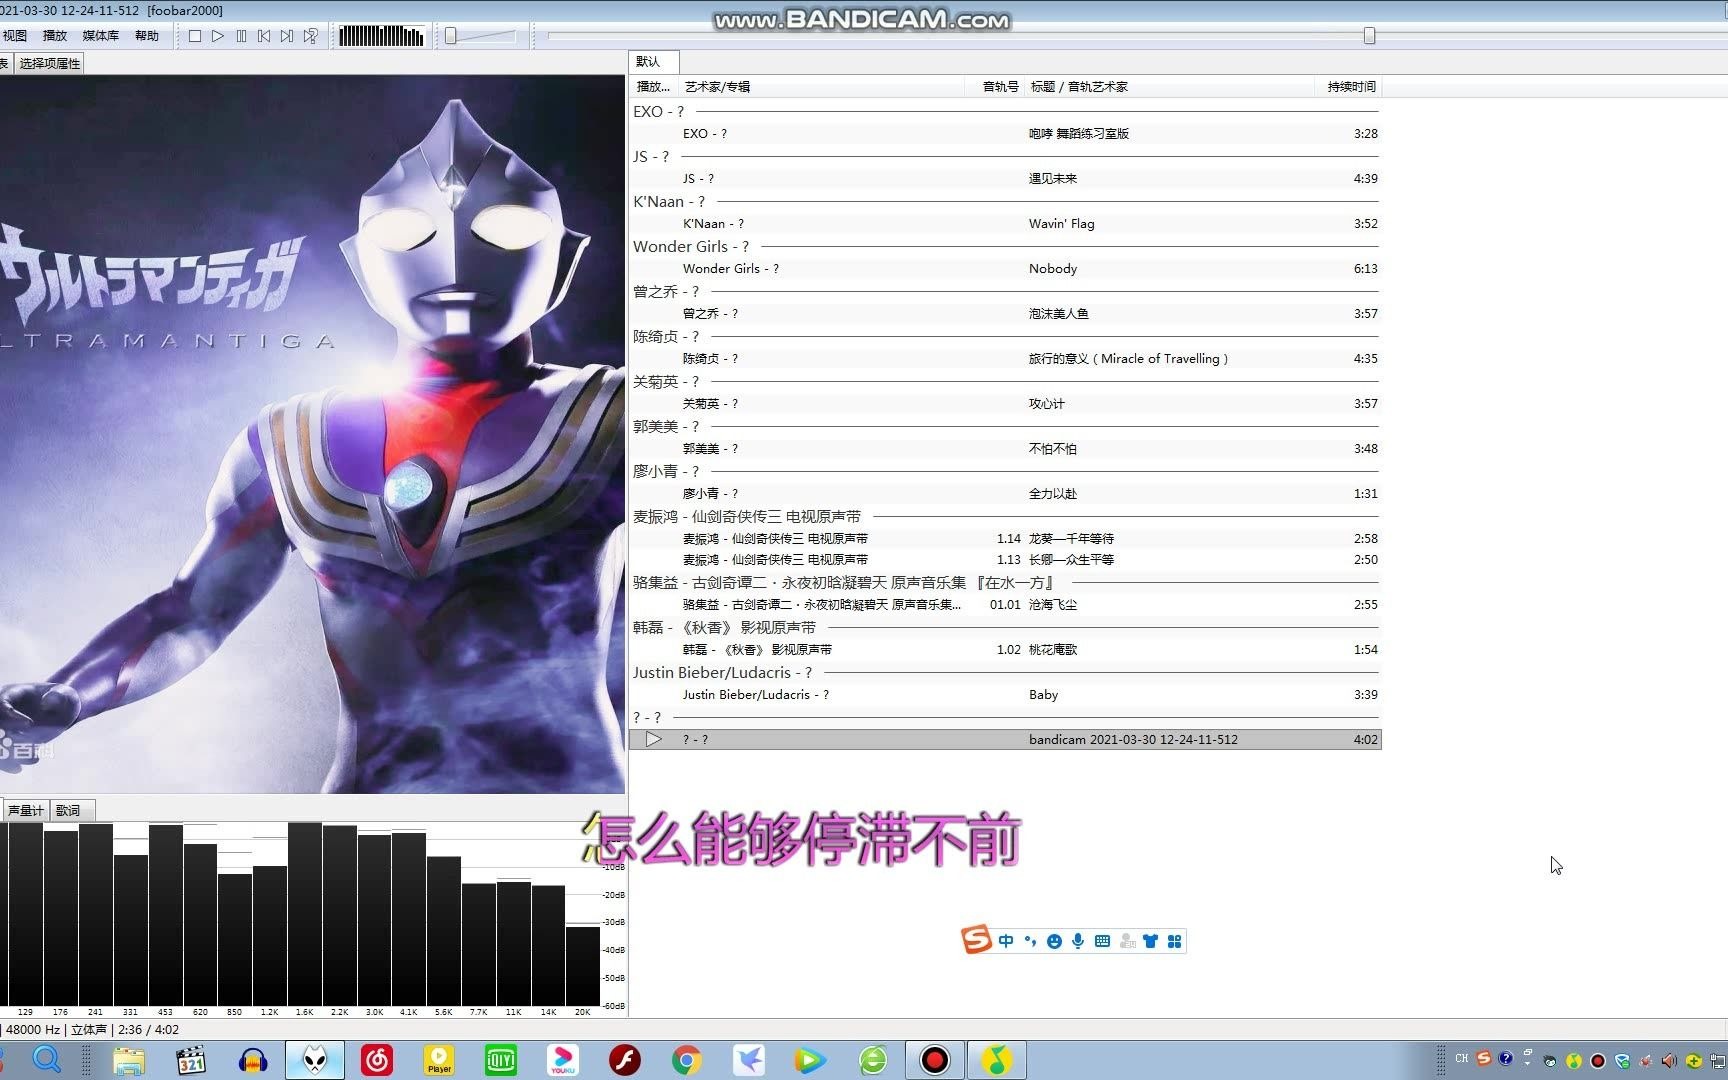The height and width of the screenshot is (1080, 1728).
Task: Open File Explorer folder in taskbar
Action: [129, 1060]
